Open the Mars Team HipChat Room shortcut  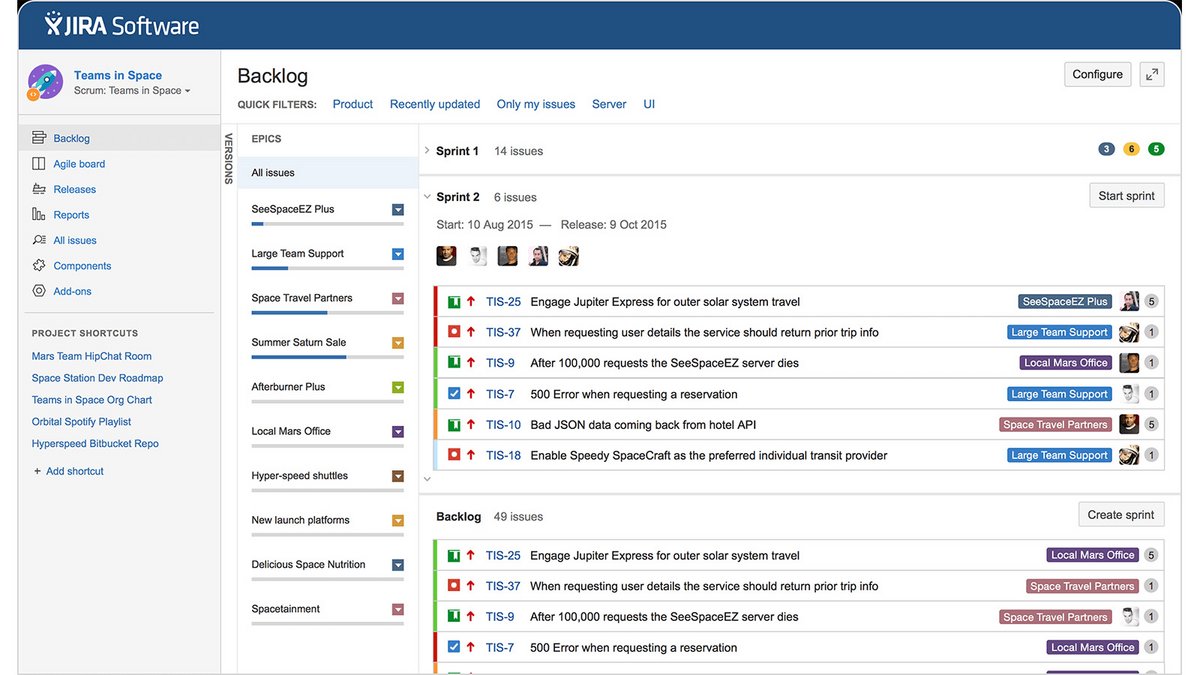92,356
